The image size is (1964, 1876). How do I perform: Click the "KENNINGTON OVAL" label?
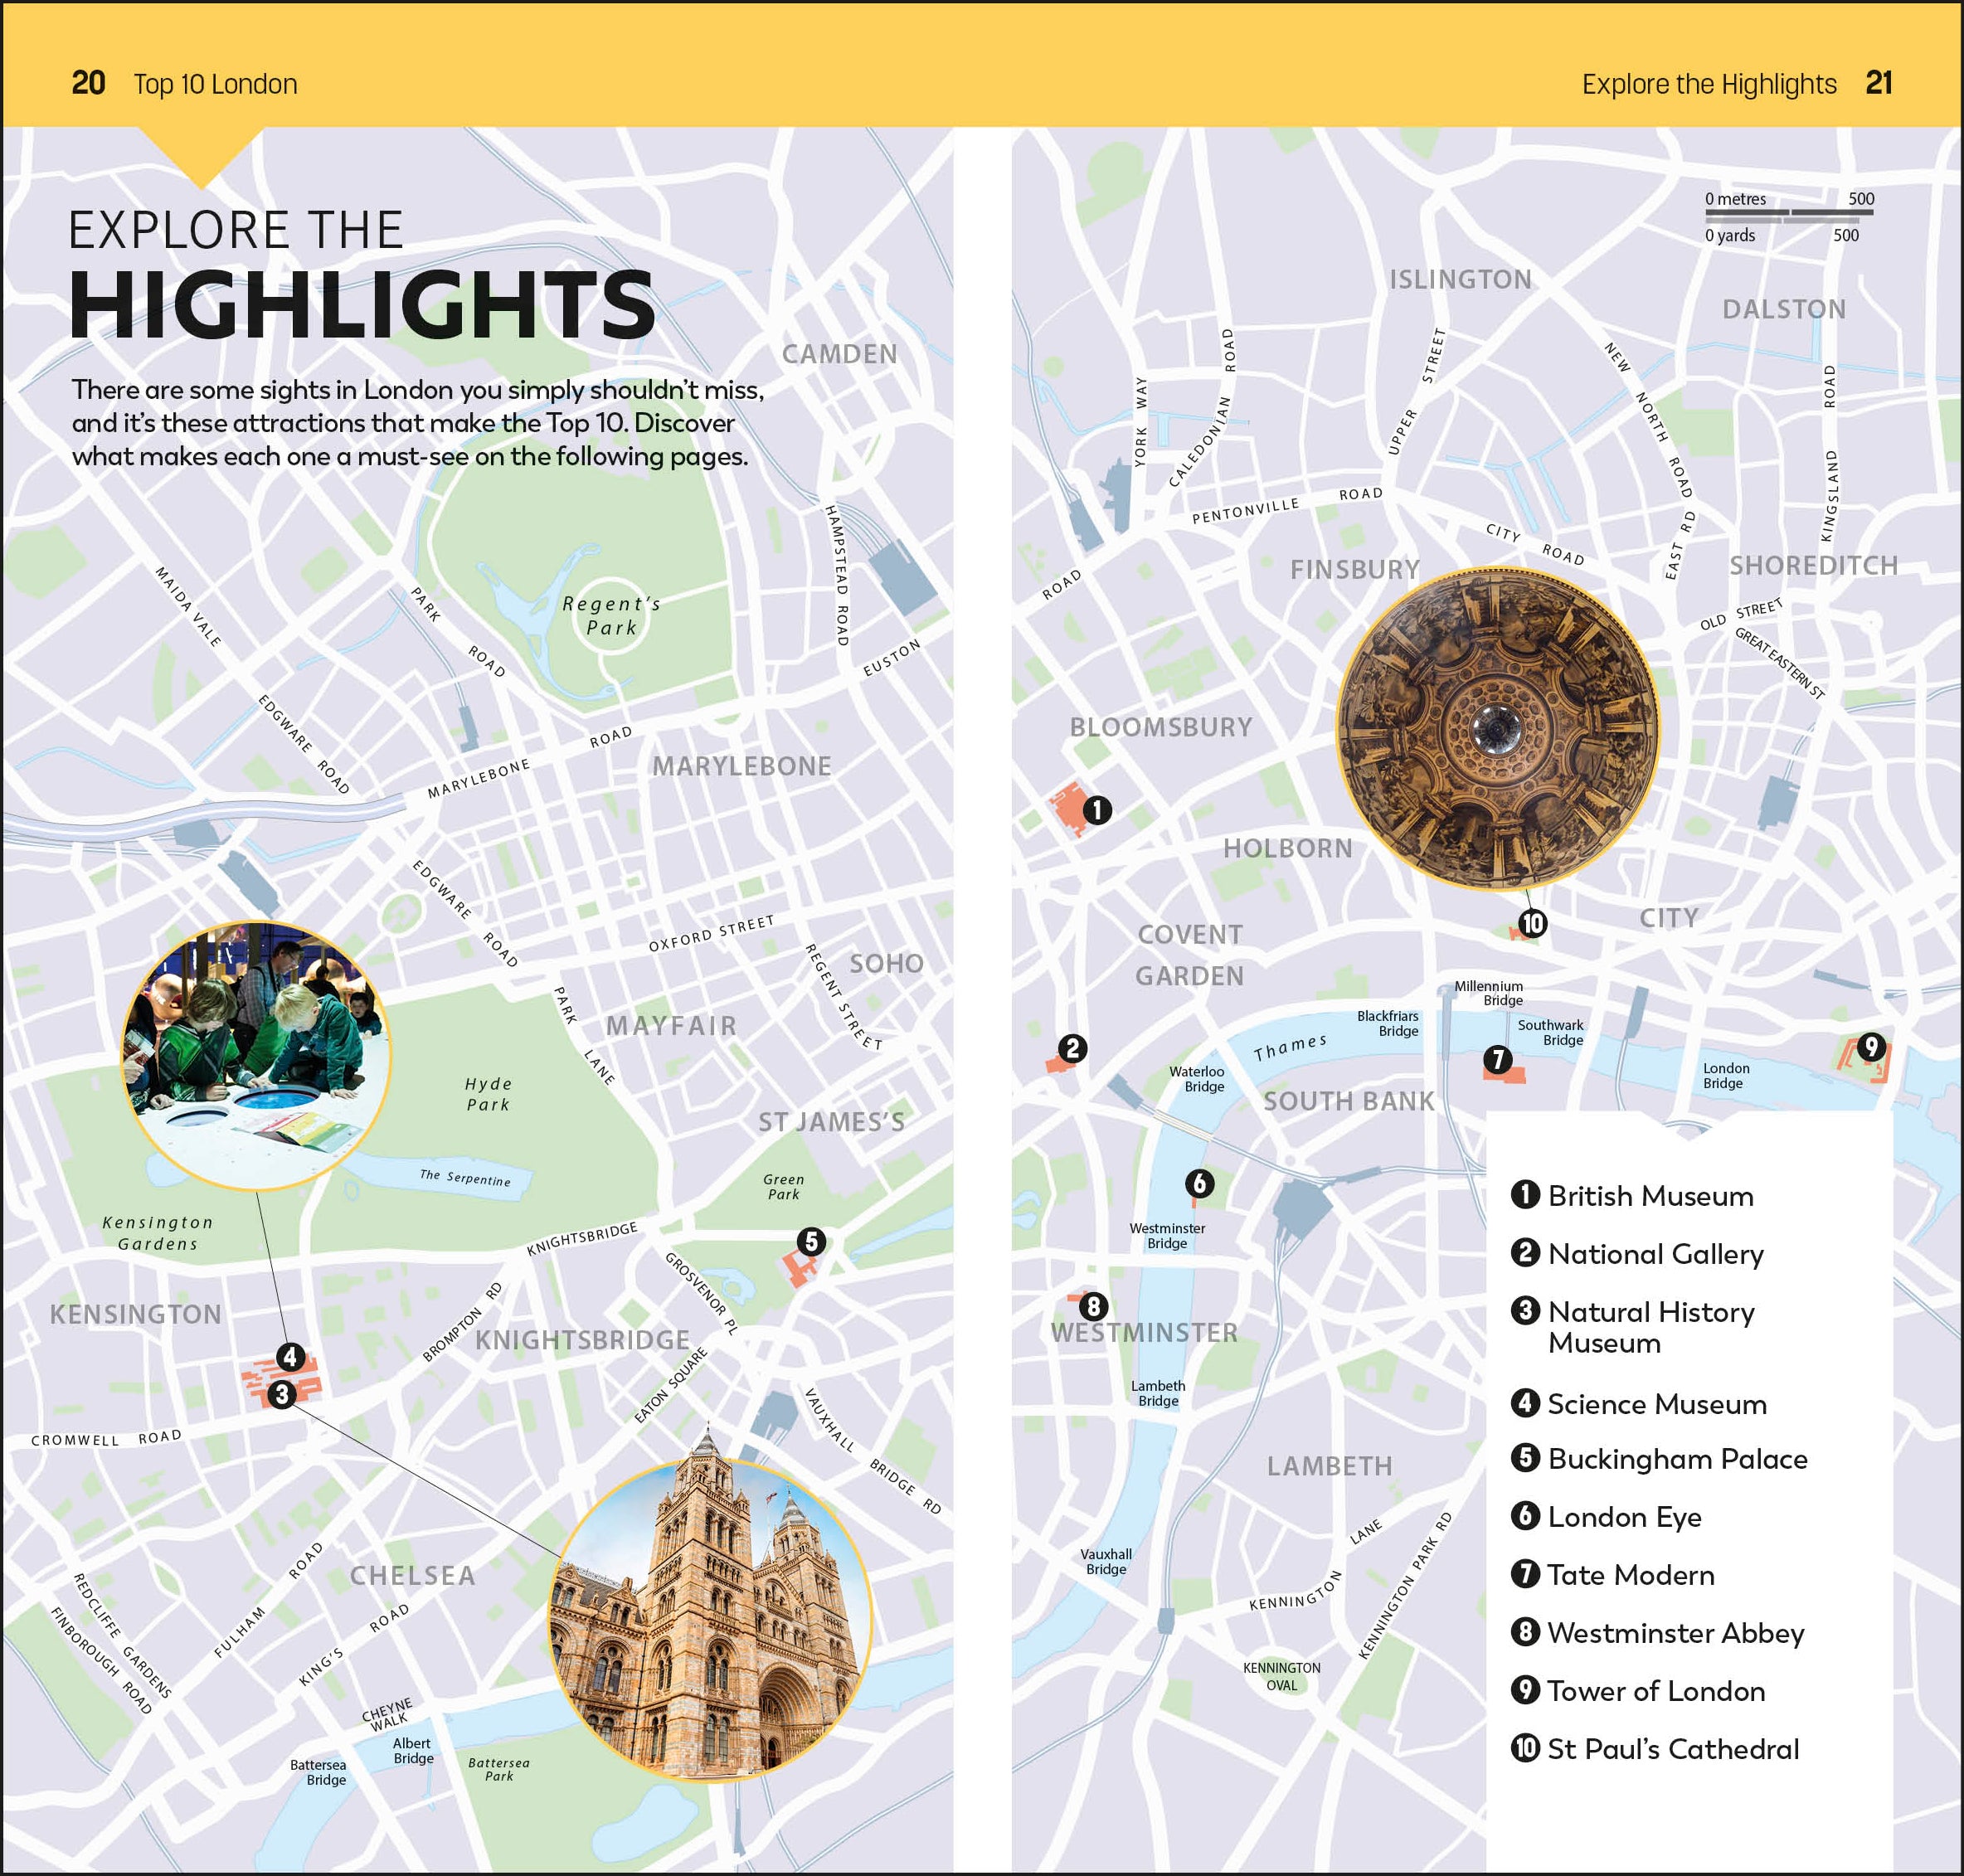pyautogui.click(x=1281, y=1676)
